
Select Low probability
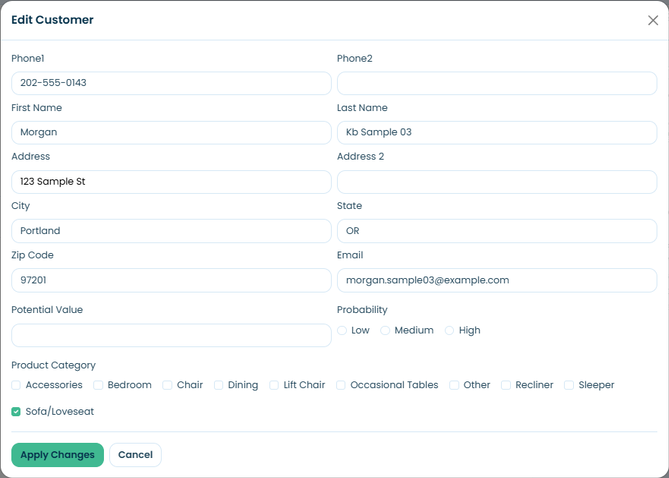click(x=342, y=330)
